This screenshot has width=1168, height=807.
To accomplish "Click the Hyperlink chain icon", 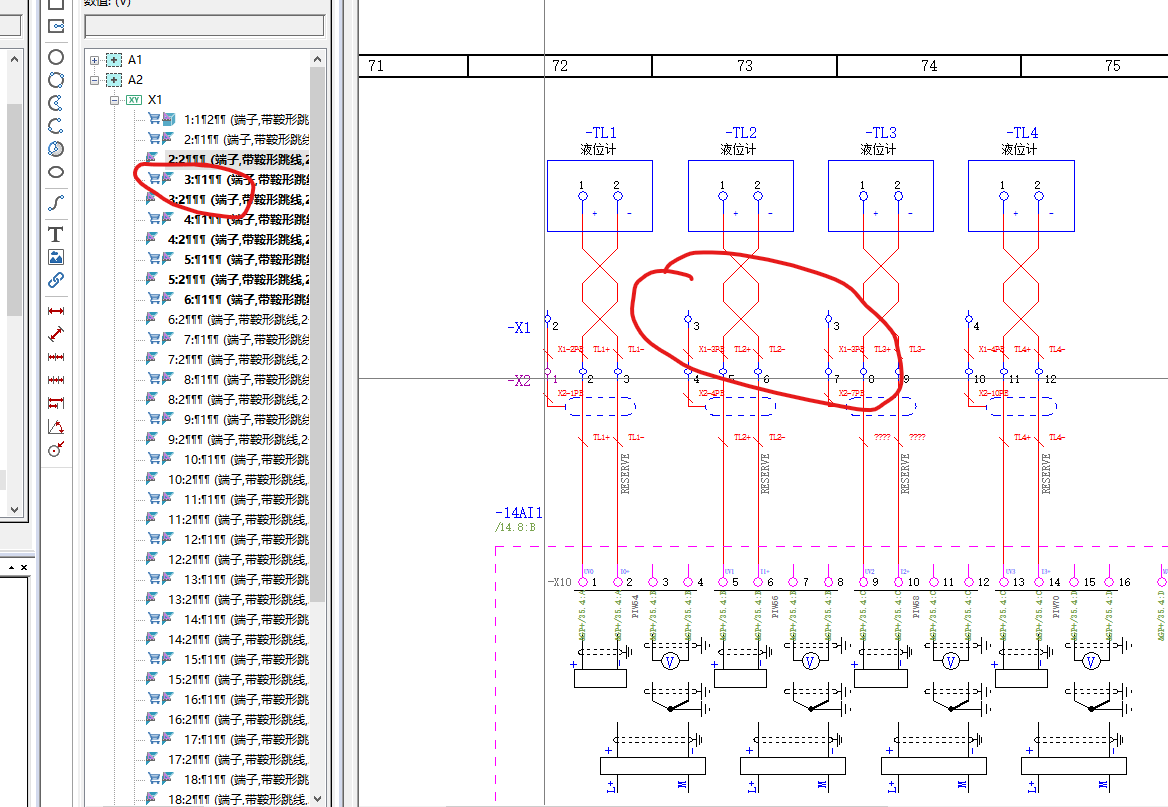I will coord(56,280).
